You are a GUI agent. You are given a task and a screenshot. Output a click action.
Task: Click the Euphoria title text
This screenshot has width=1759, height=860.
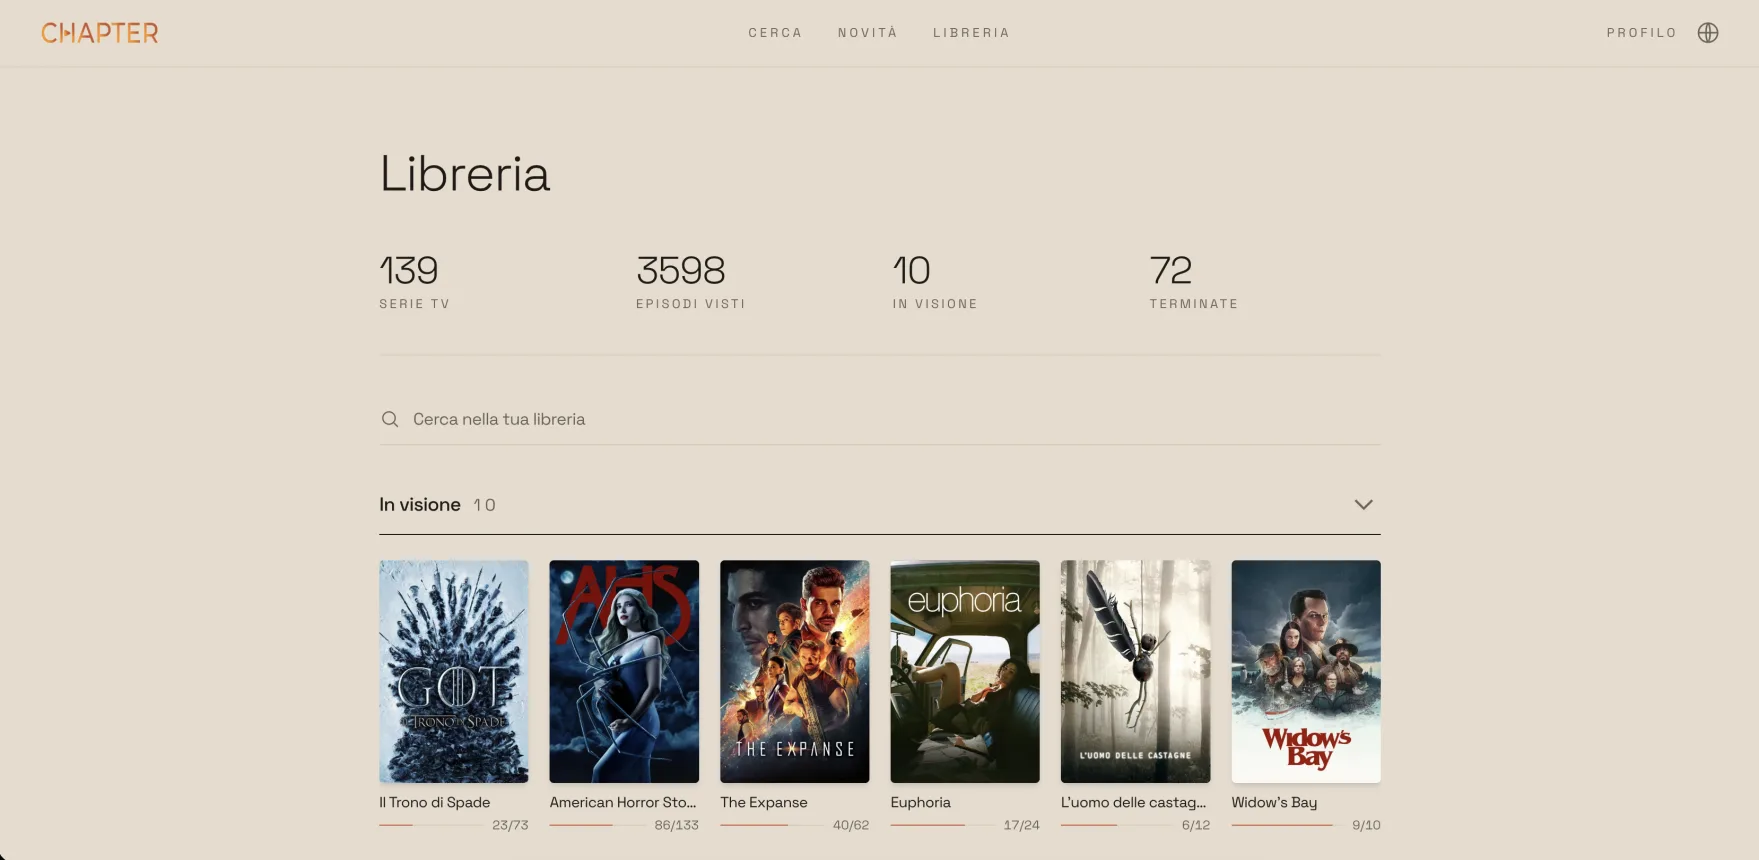(x=921, y=802)
